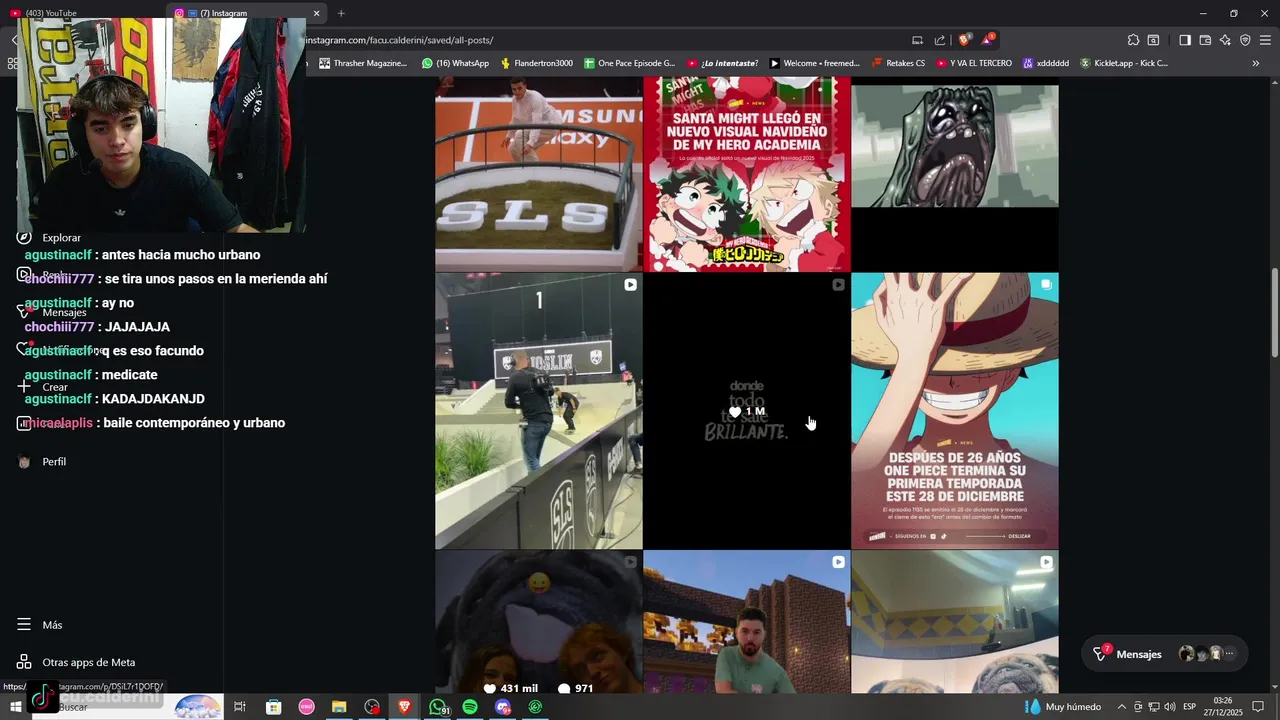Image resolution: width=1280 pixels, height=720 pixels.
Task: Open OBS Studio from taskbar
Action: [372, 707]
